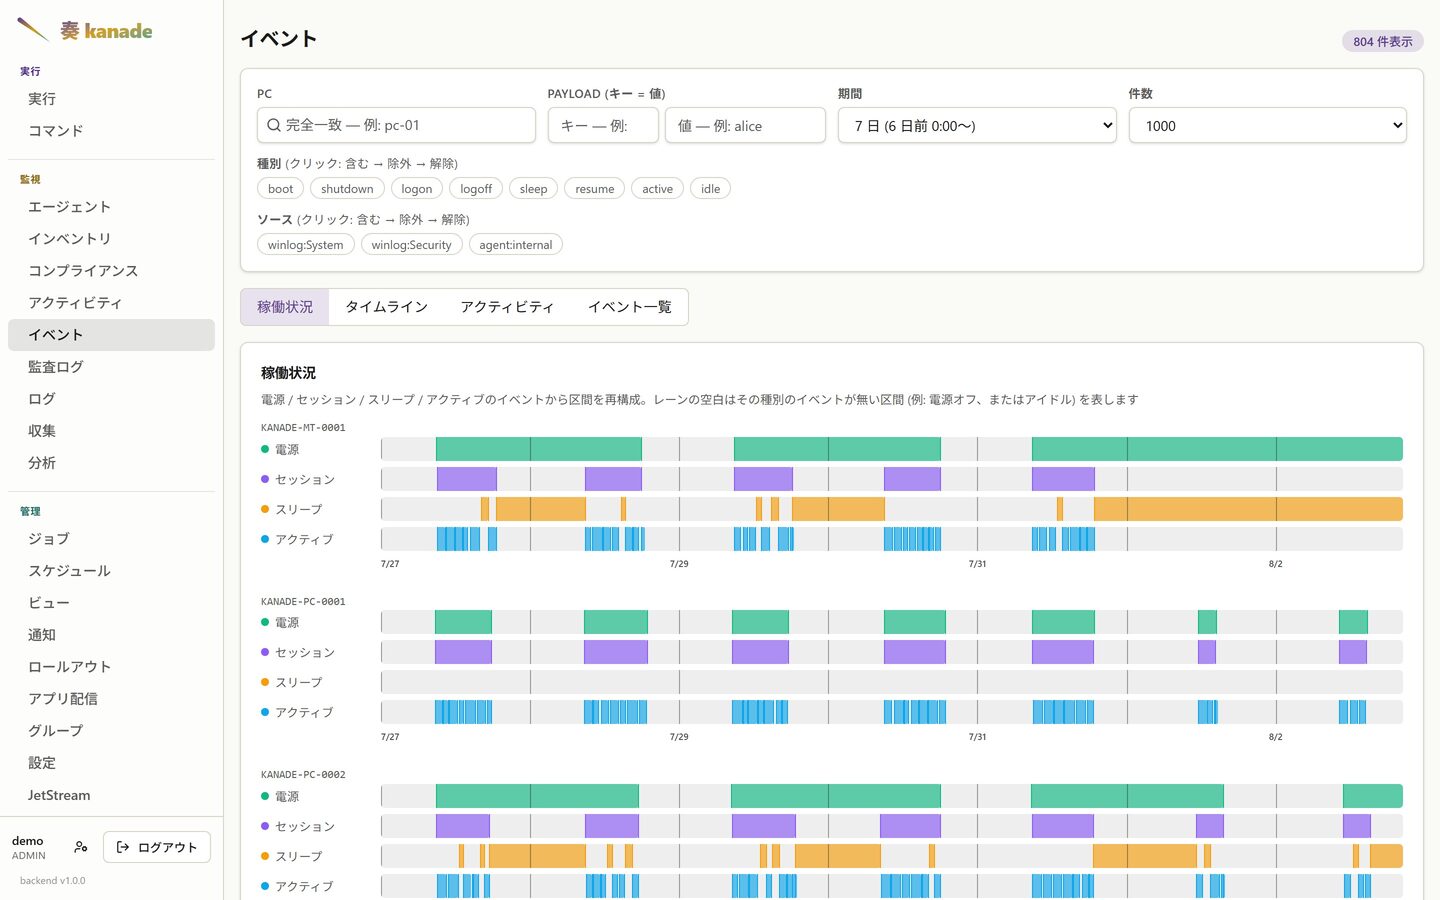Screen dimensions: 1440x900
Task: Toggle the winlog:Security source filter
Action: 411,245
